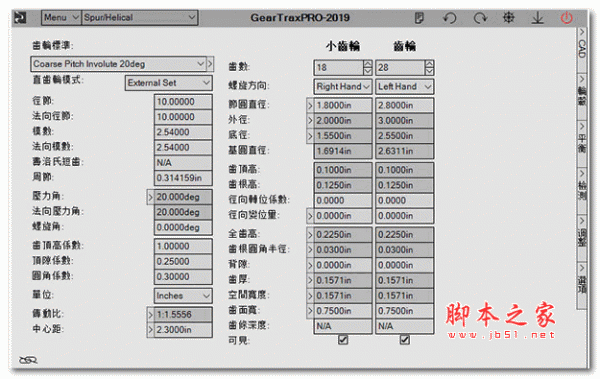Toggle the pinion visible checkbox
This screenshot has width=600, height=379.
343,340
